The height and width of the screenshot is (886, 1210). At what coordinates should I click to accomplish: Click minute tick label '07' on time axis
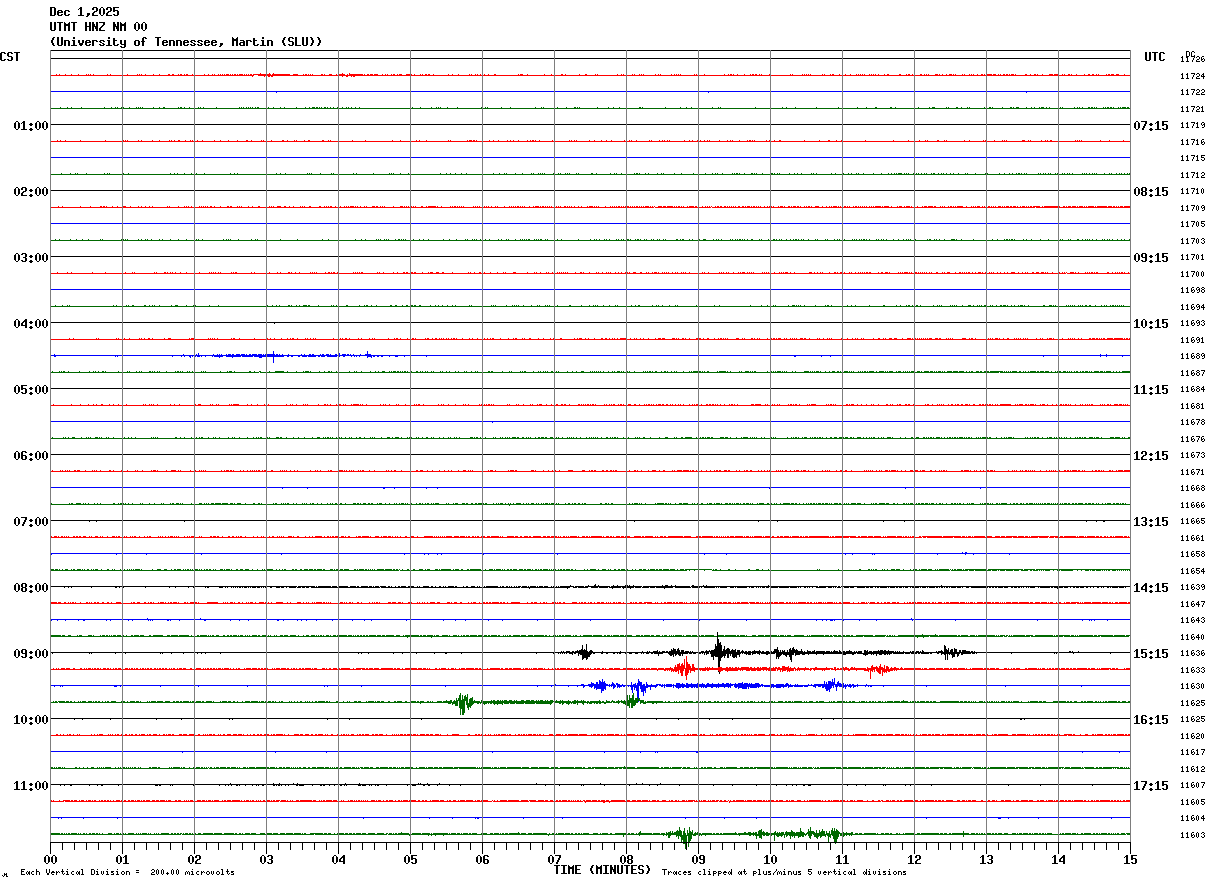(554, 860)
